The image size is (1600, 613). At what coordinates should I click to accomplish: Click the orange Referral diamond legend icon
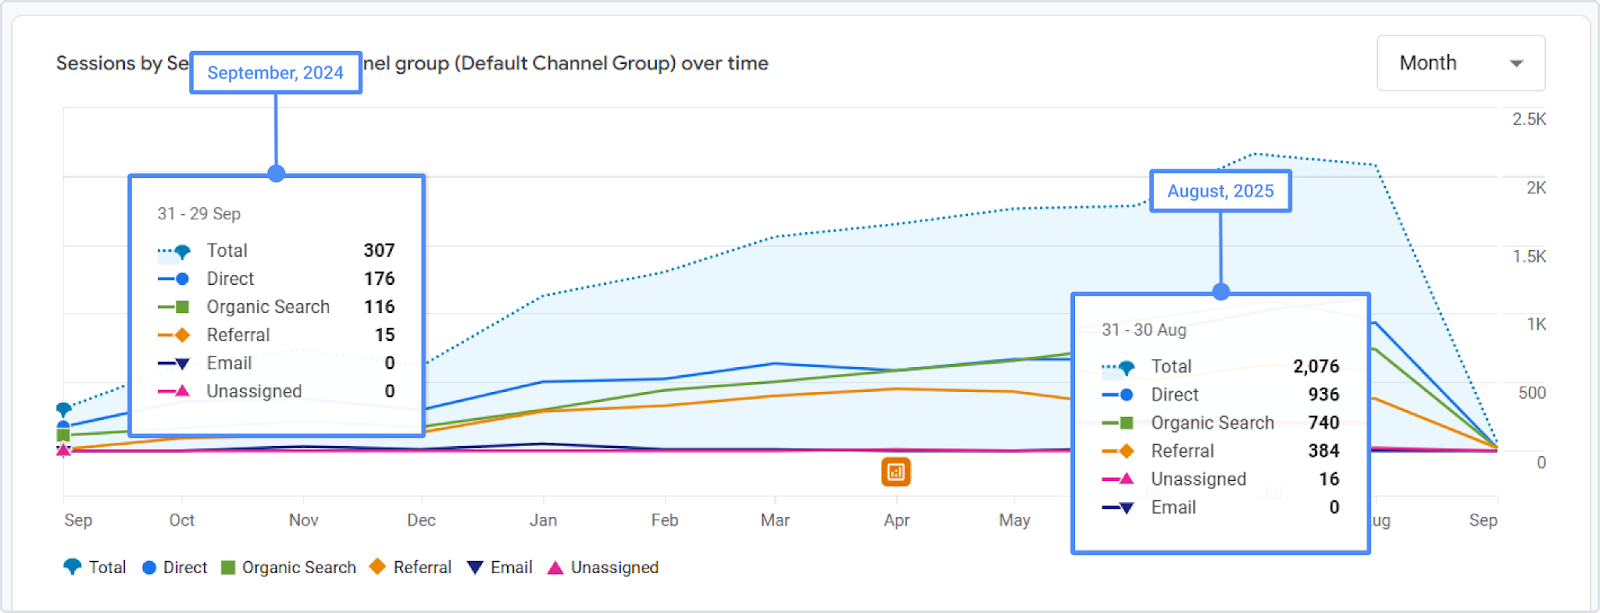[377, 567]
